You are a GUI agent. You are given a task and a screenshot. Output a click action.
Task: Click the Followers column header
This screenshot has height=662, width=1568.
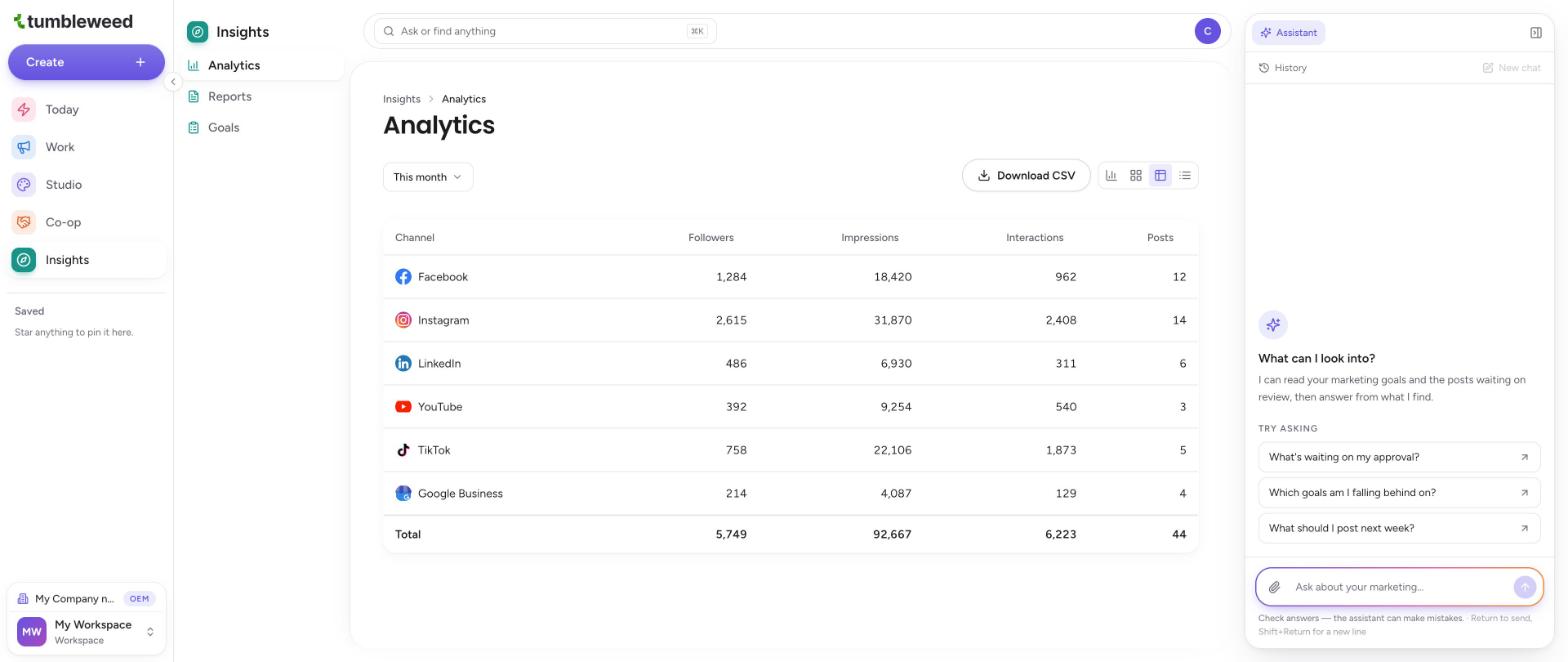(x=711, y=238)
